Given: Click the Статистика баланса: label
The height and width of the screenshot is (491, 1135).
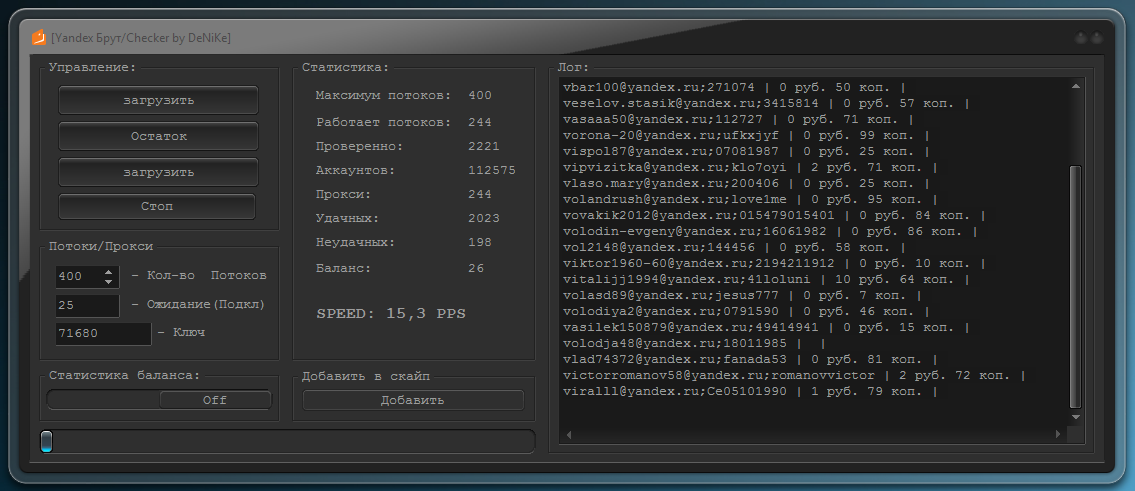Looking at the screenshot, I should click(124, 376).
